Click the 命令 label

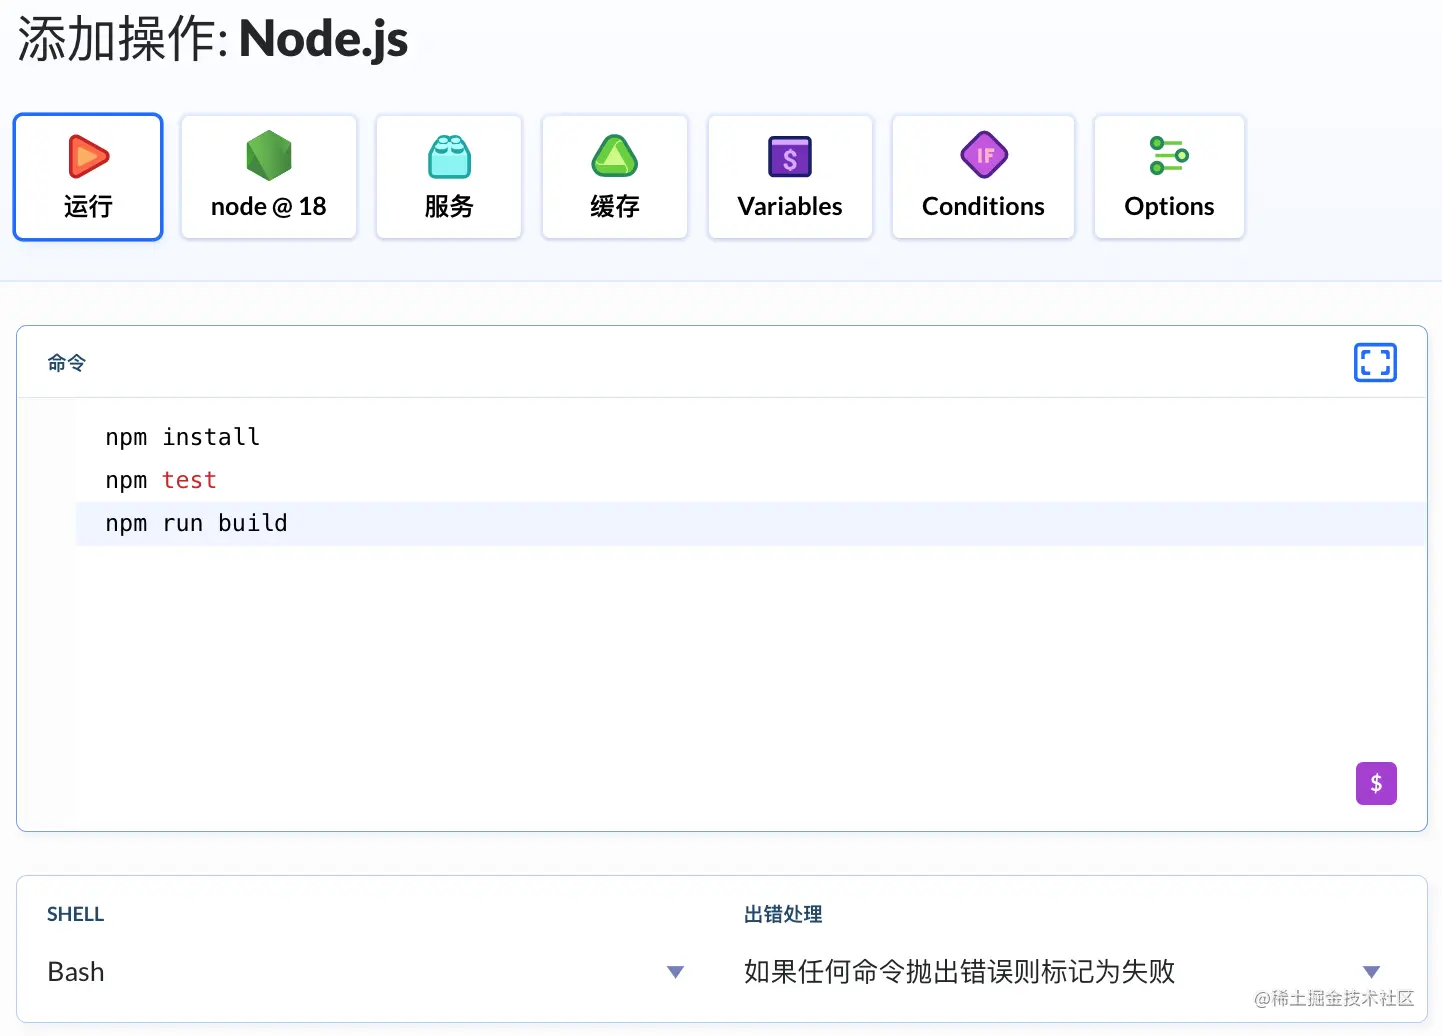click(67, 363)
